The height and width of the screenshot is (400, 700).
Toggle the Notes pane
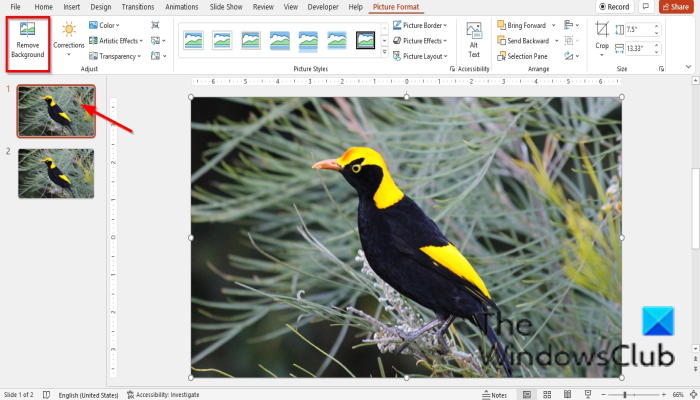coord(495,395)
